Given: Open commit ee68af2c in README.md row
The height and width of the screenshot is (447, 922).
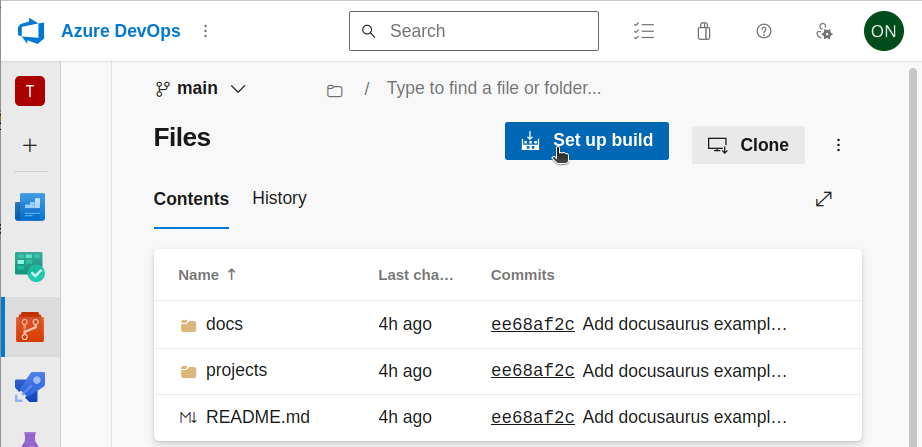Looking at the screenshot, I should pos(533,418).
